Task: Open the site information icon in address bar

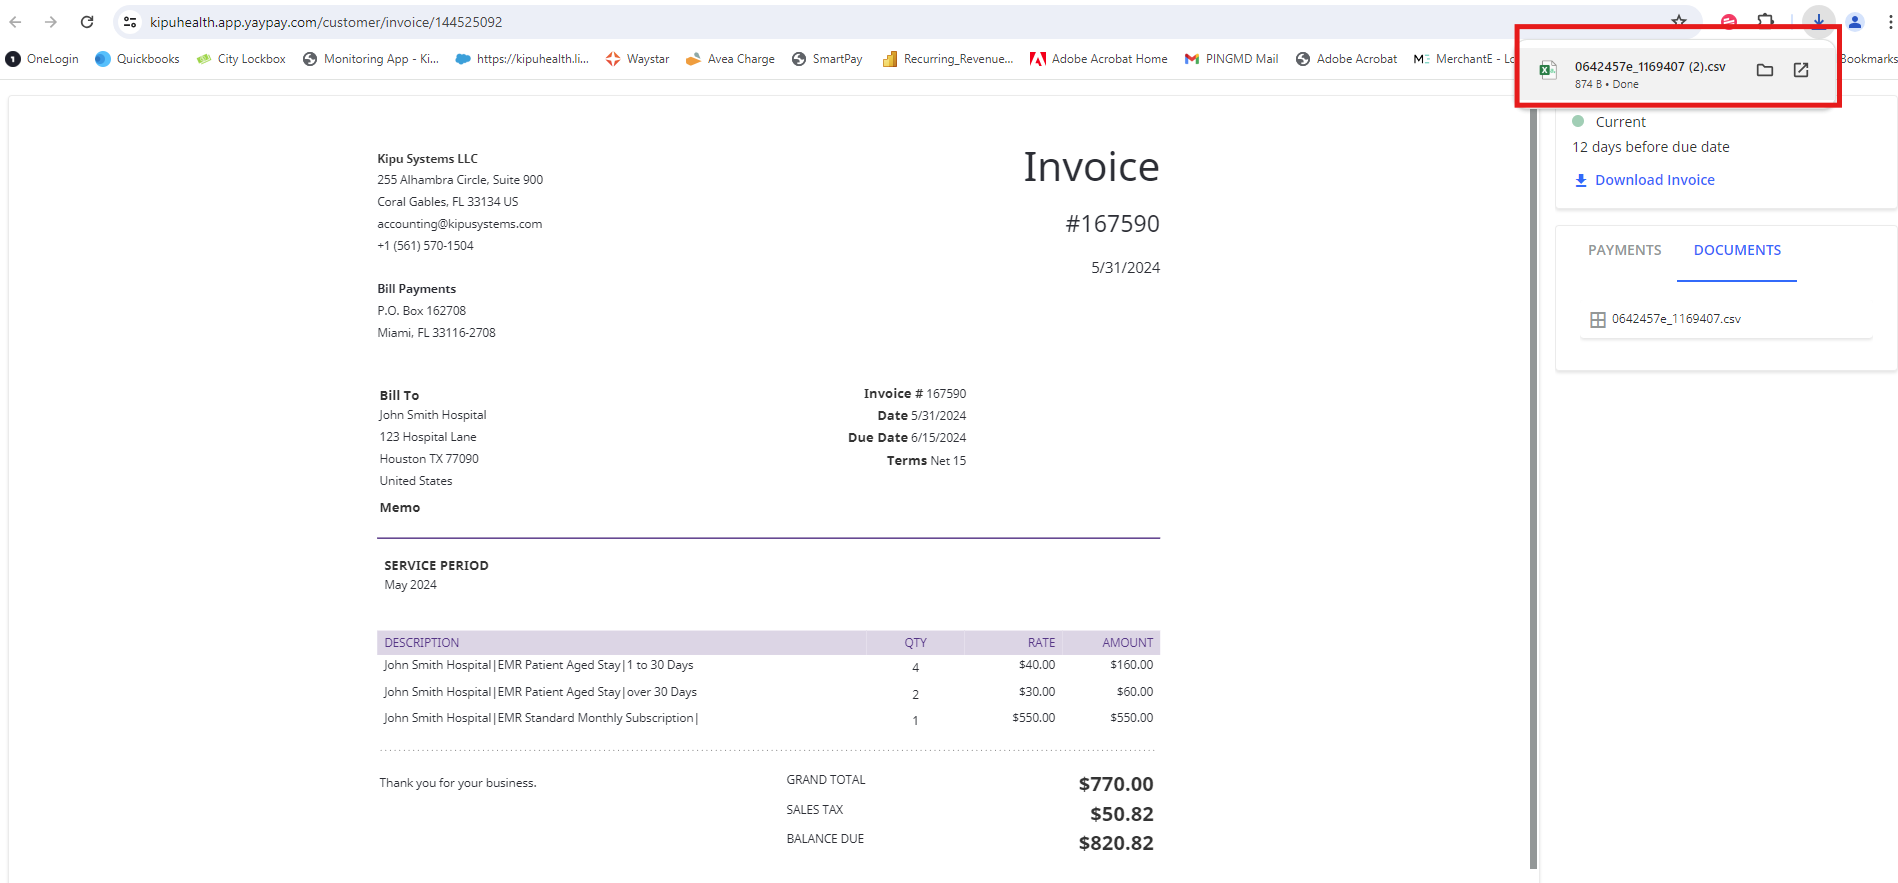Action: click(x=130, y=22)
